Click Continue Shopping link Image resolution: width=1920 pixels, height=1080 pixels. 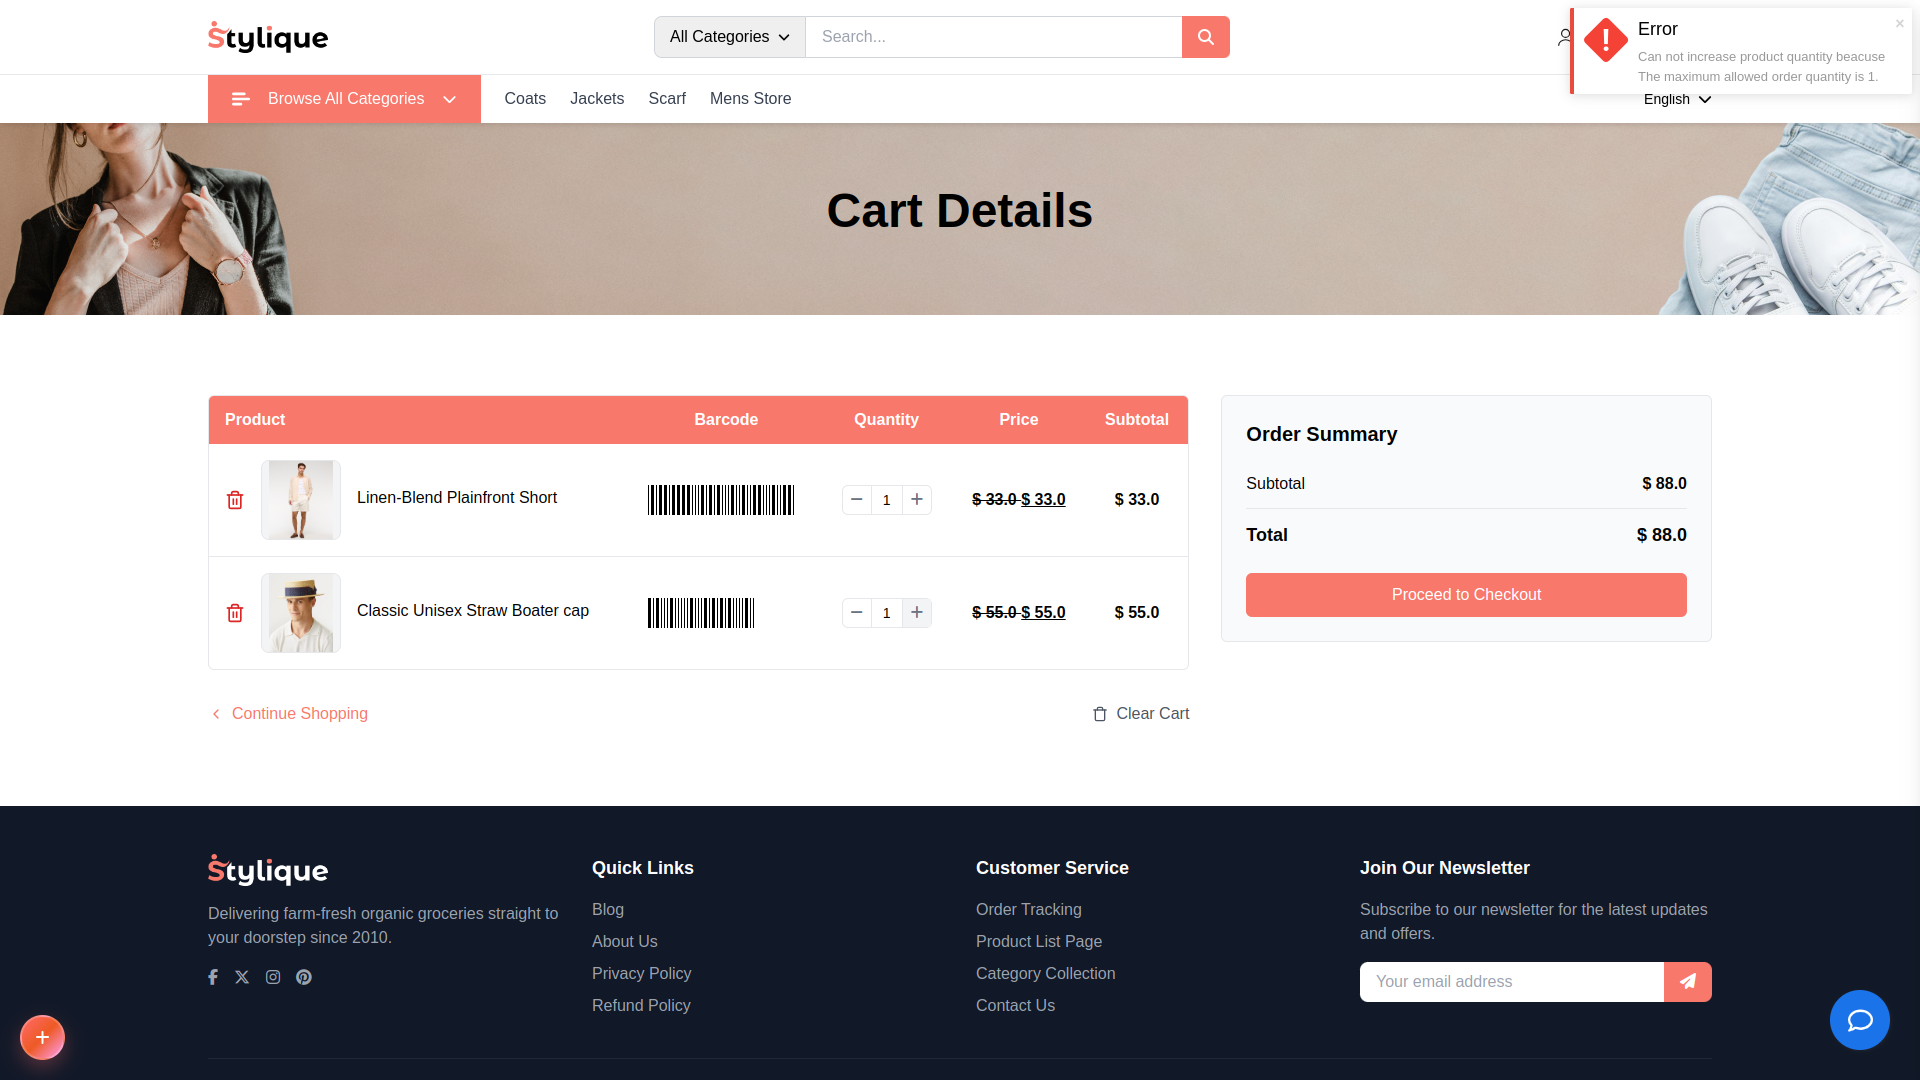[289, 714]
